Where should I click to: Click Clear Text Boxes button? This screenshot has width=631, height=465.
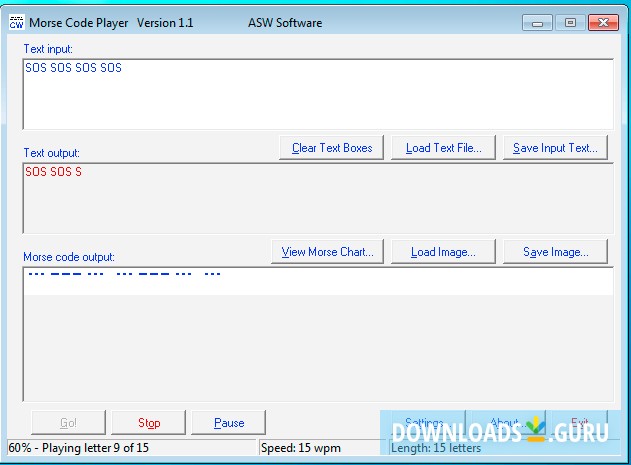click(x=331, y=148)
